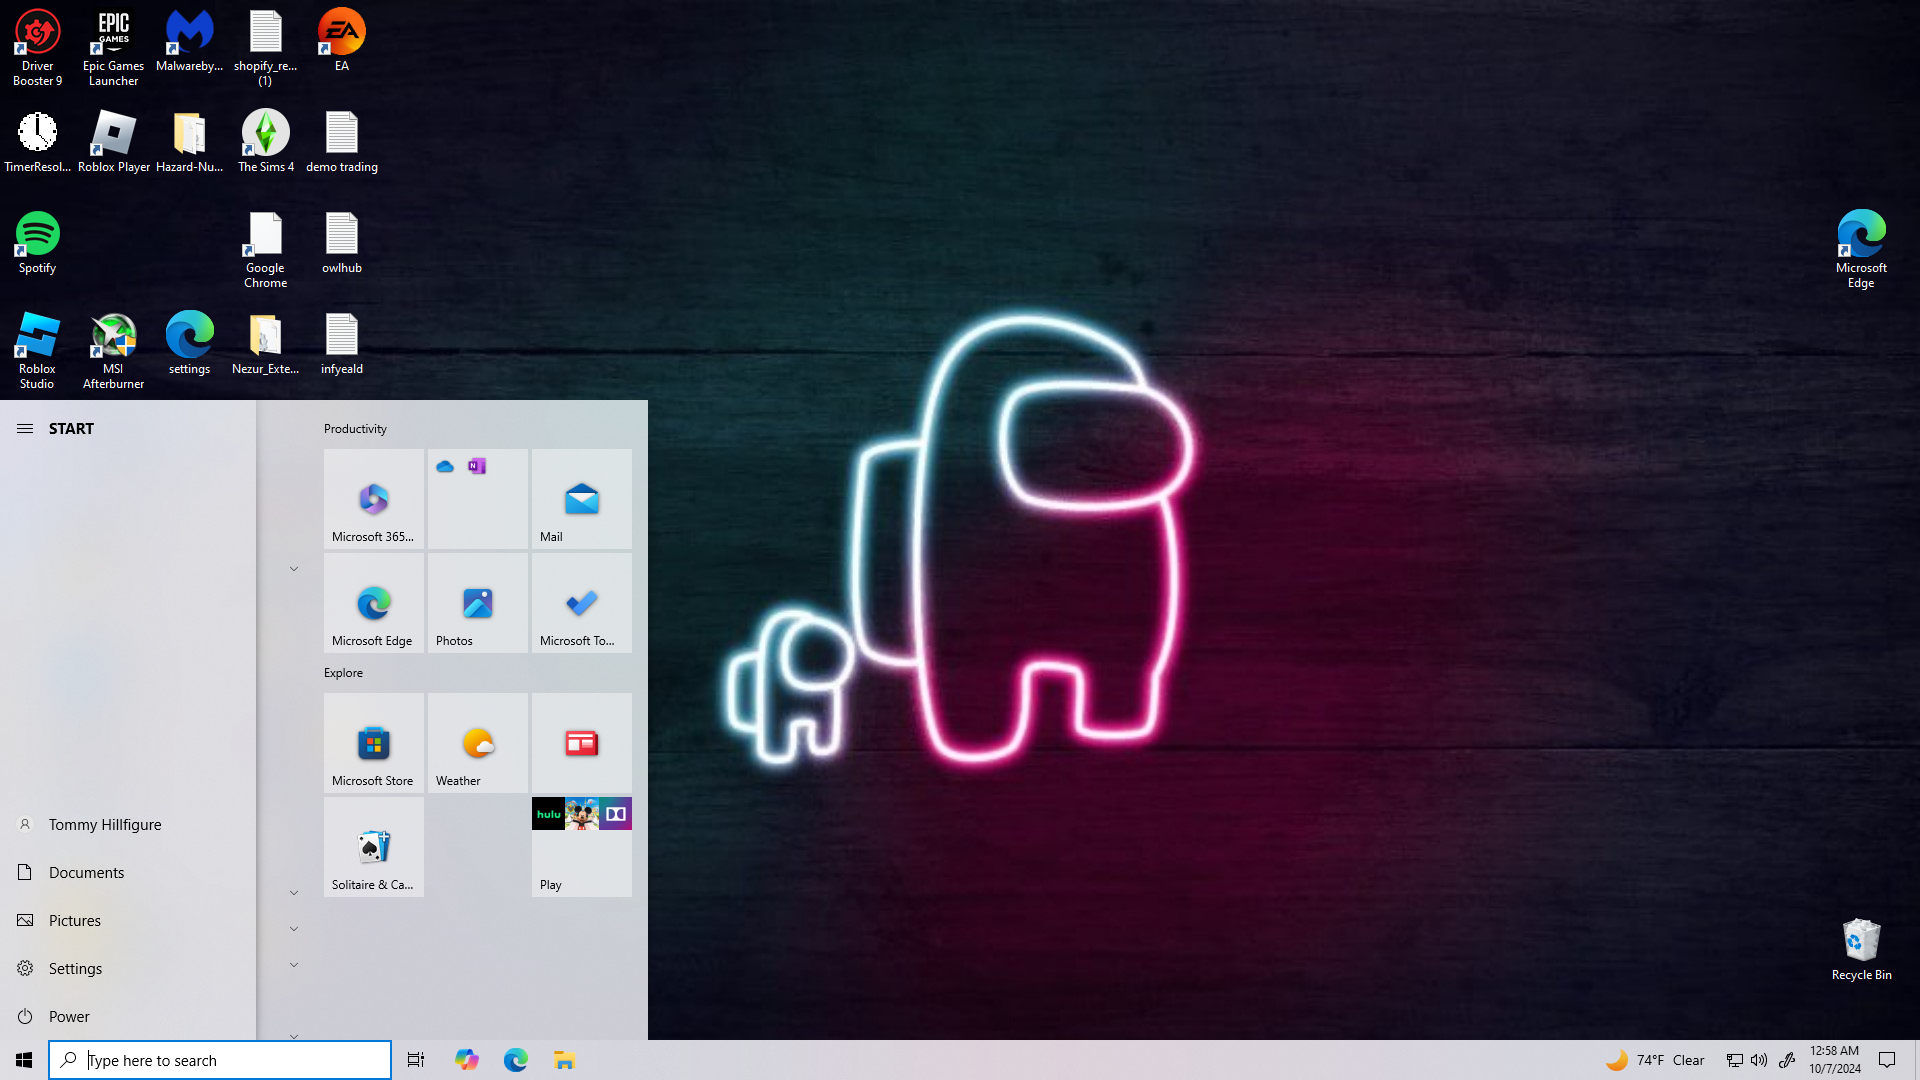Open the Solitaire & Casual Games tile
The height and width of the screenshot is (1080, 1920).
pyautogui.click(x=373, y=847)
